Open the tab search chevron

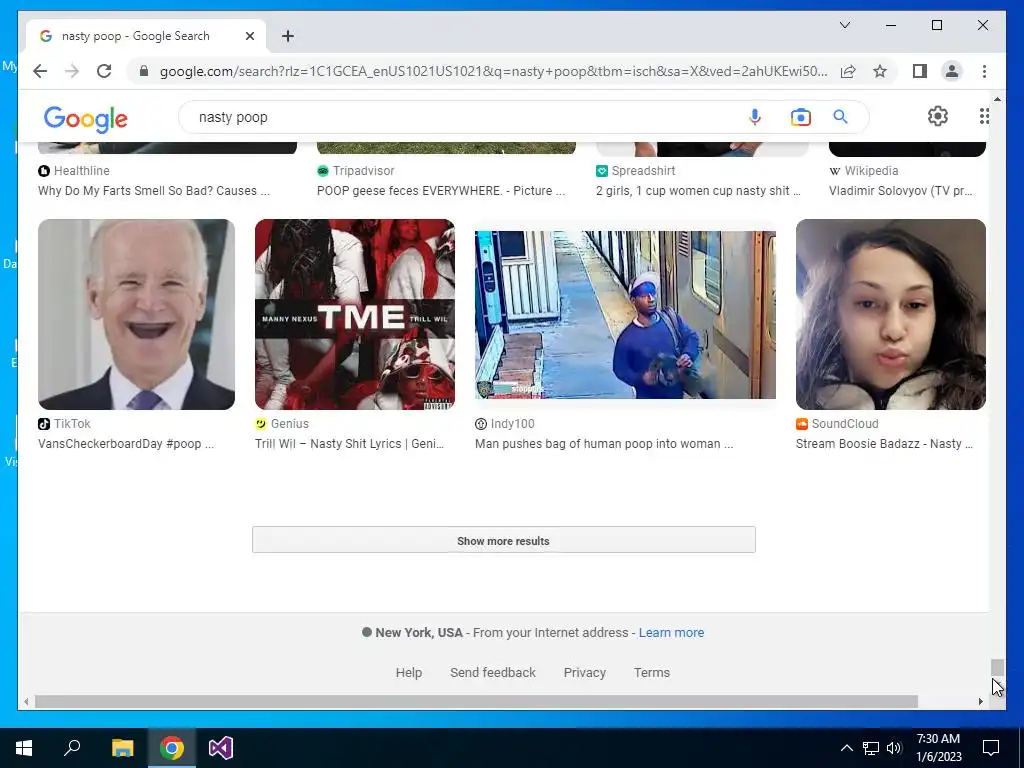pyautogui.click(x=844, y=25)
